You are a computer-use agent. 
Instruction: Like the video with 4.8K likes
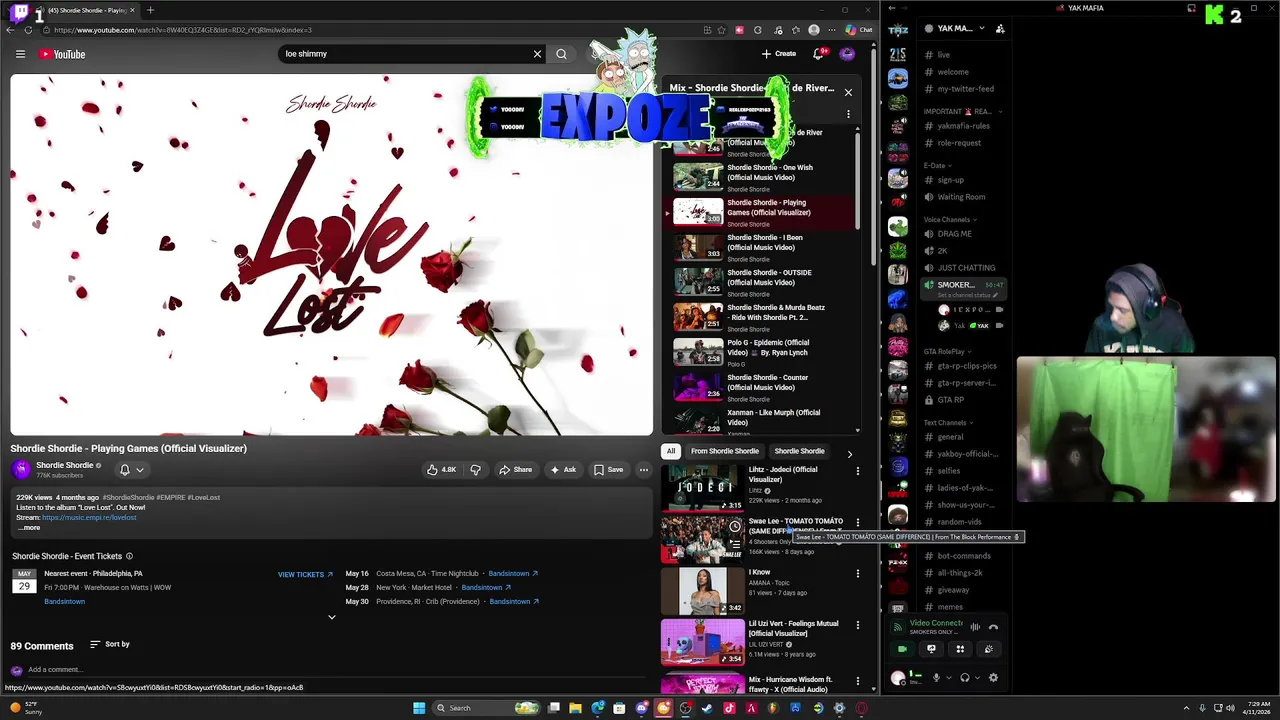point(441,470)
